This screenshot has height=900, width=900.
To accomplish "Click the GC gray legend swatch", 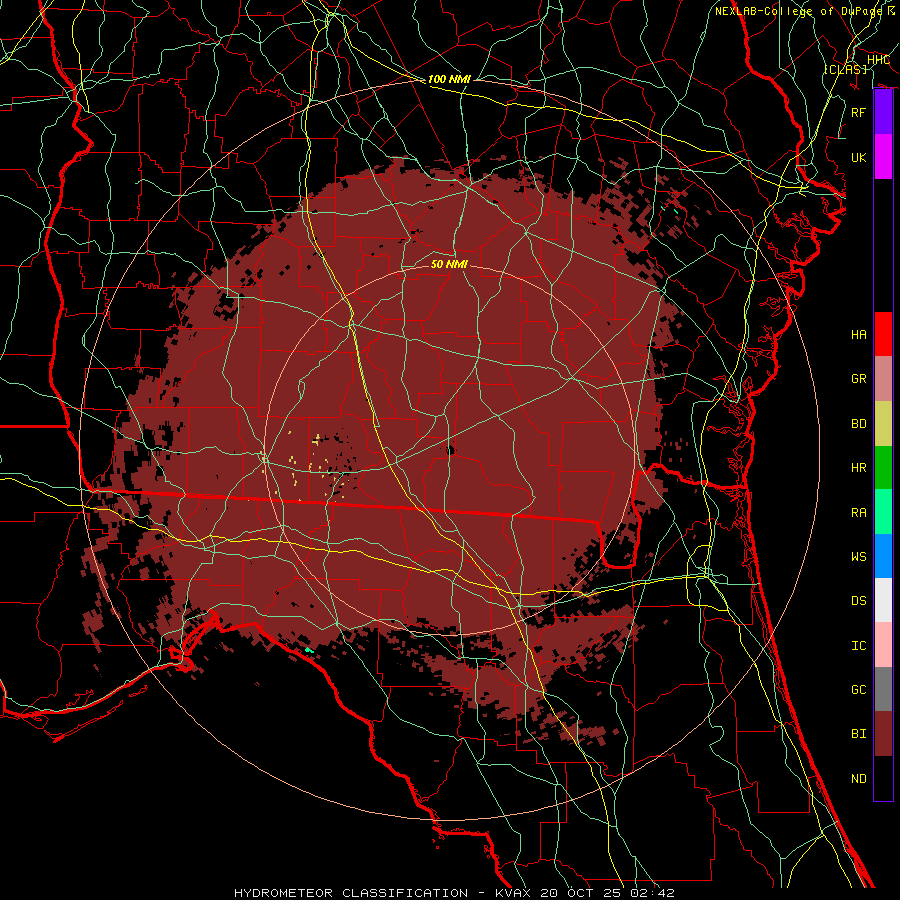I will click(x=883, y=689).
